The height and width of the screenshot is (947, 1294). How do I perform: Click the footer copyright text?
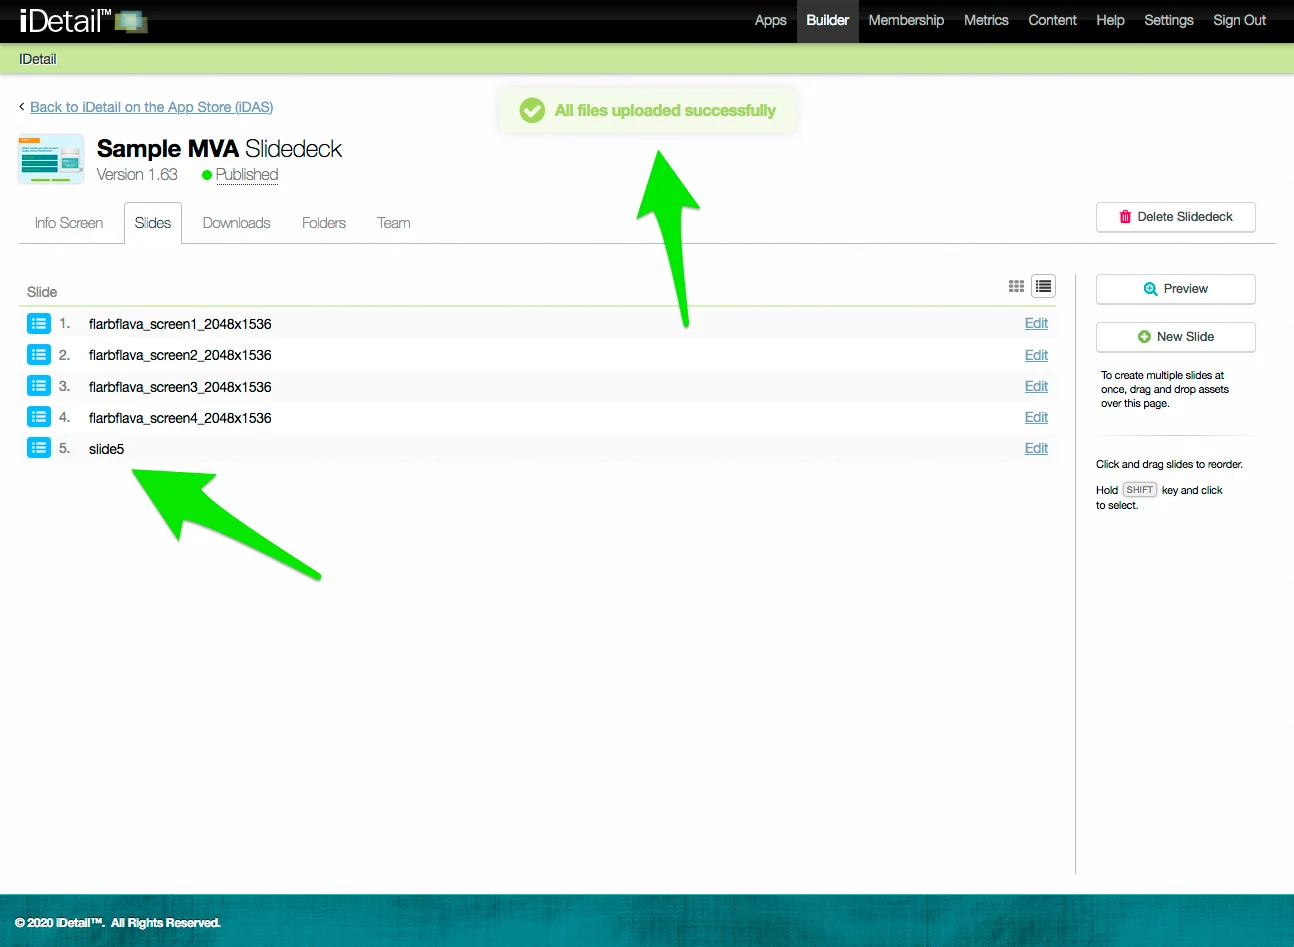point(118,923)
